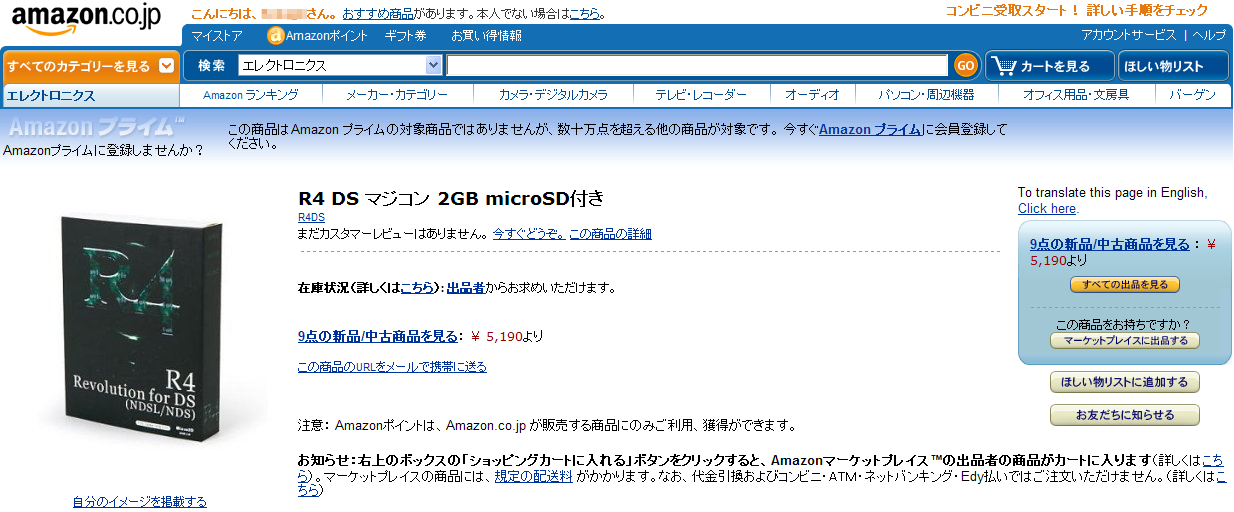The height and width of the screenshot is (512, 1234).
Task: Expand すべてのカテゴリーを見る arrow button
Action: tap(167, 66)
